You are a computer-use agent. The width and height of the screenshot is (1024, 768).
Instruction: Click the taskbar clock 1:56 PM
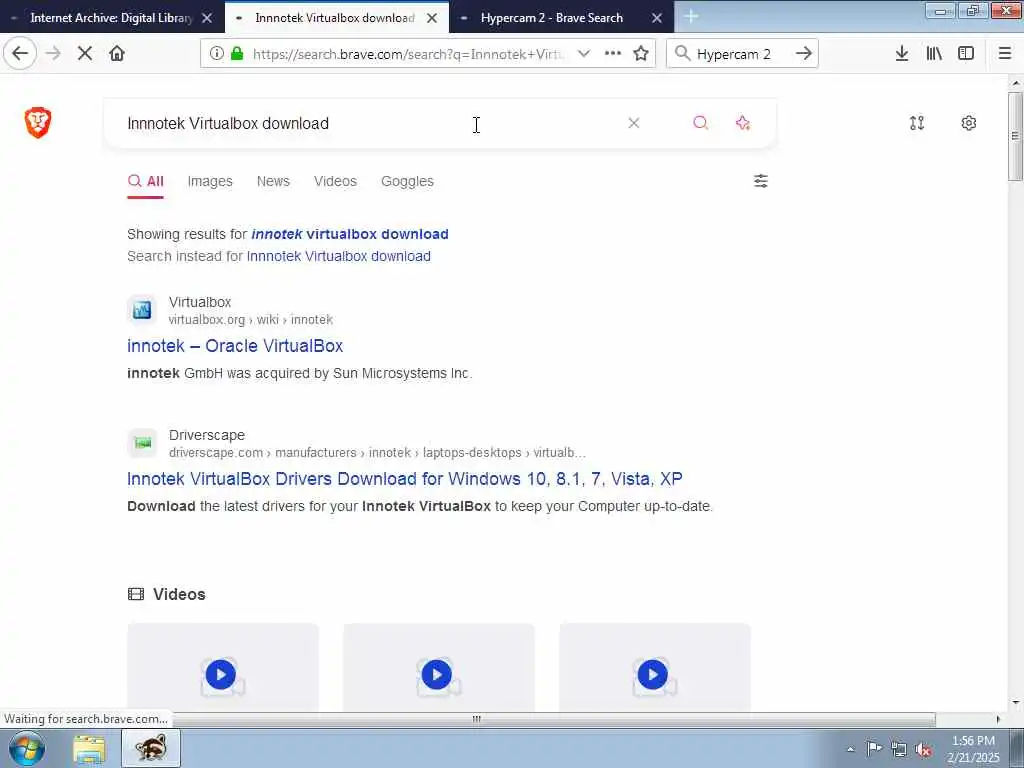973,741
